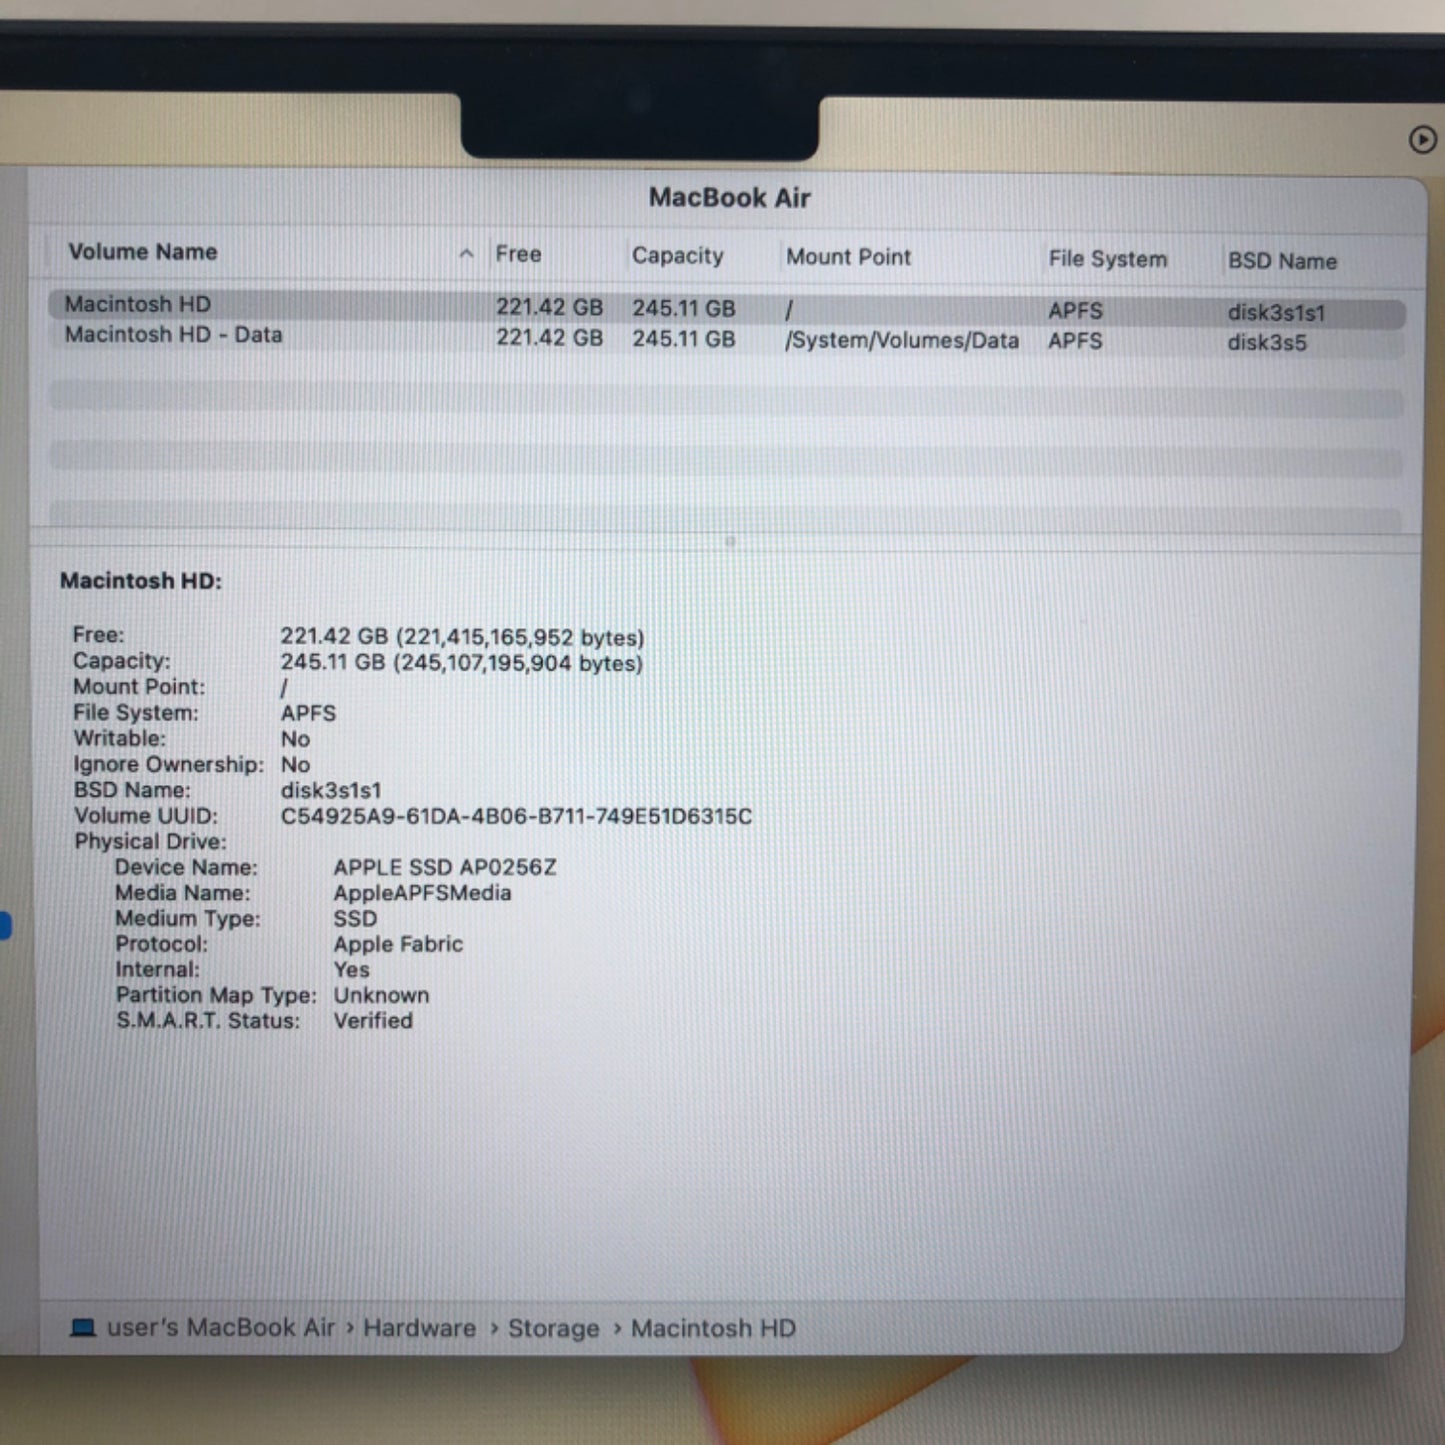
Task: Sort by the BSD Name column header
Action: (x=1283, y=261)
